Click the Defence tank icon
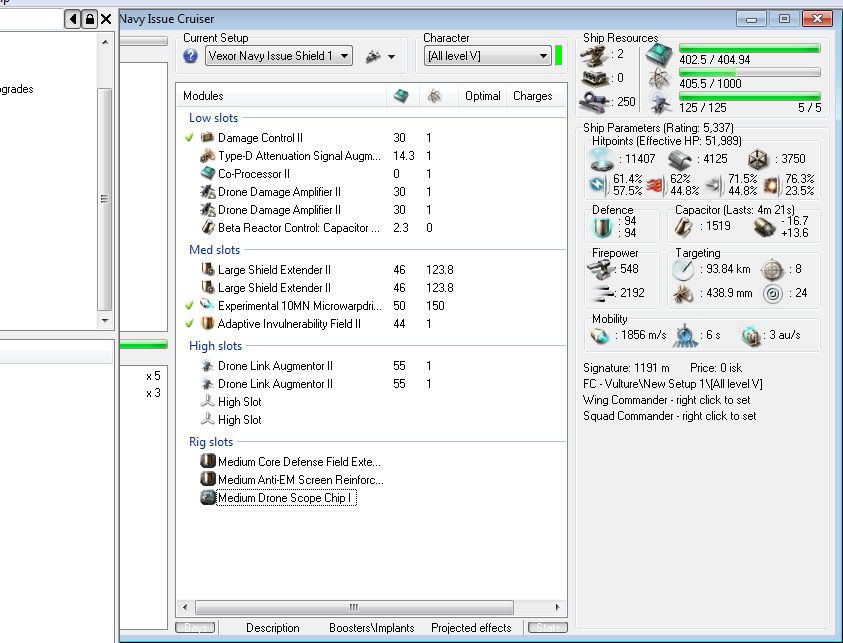Image resolution: width=843 pixels, height=643 pixels. click(602, 227)
